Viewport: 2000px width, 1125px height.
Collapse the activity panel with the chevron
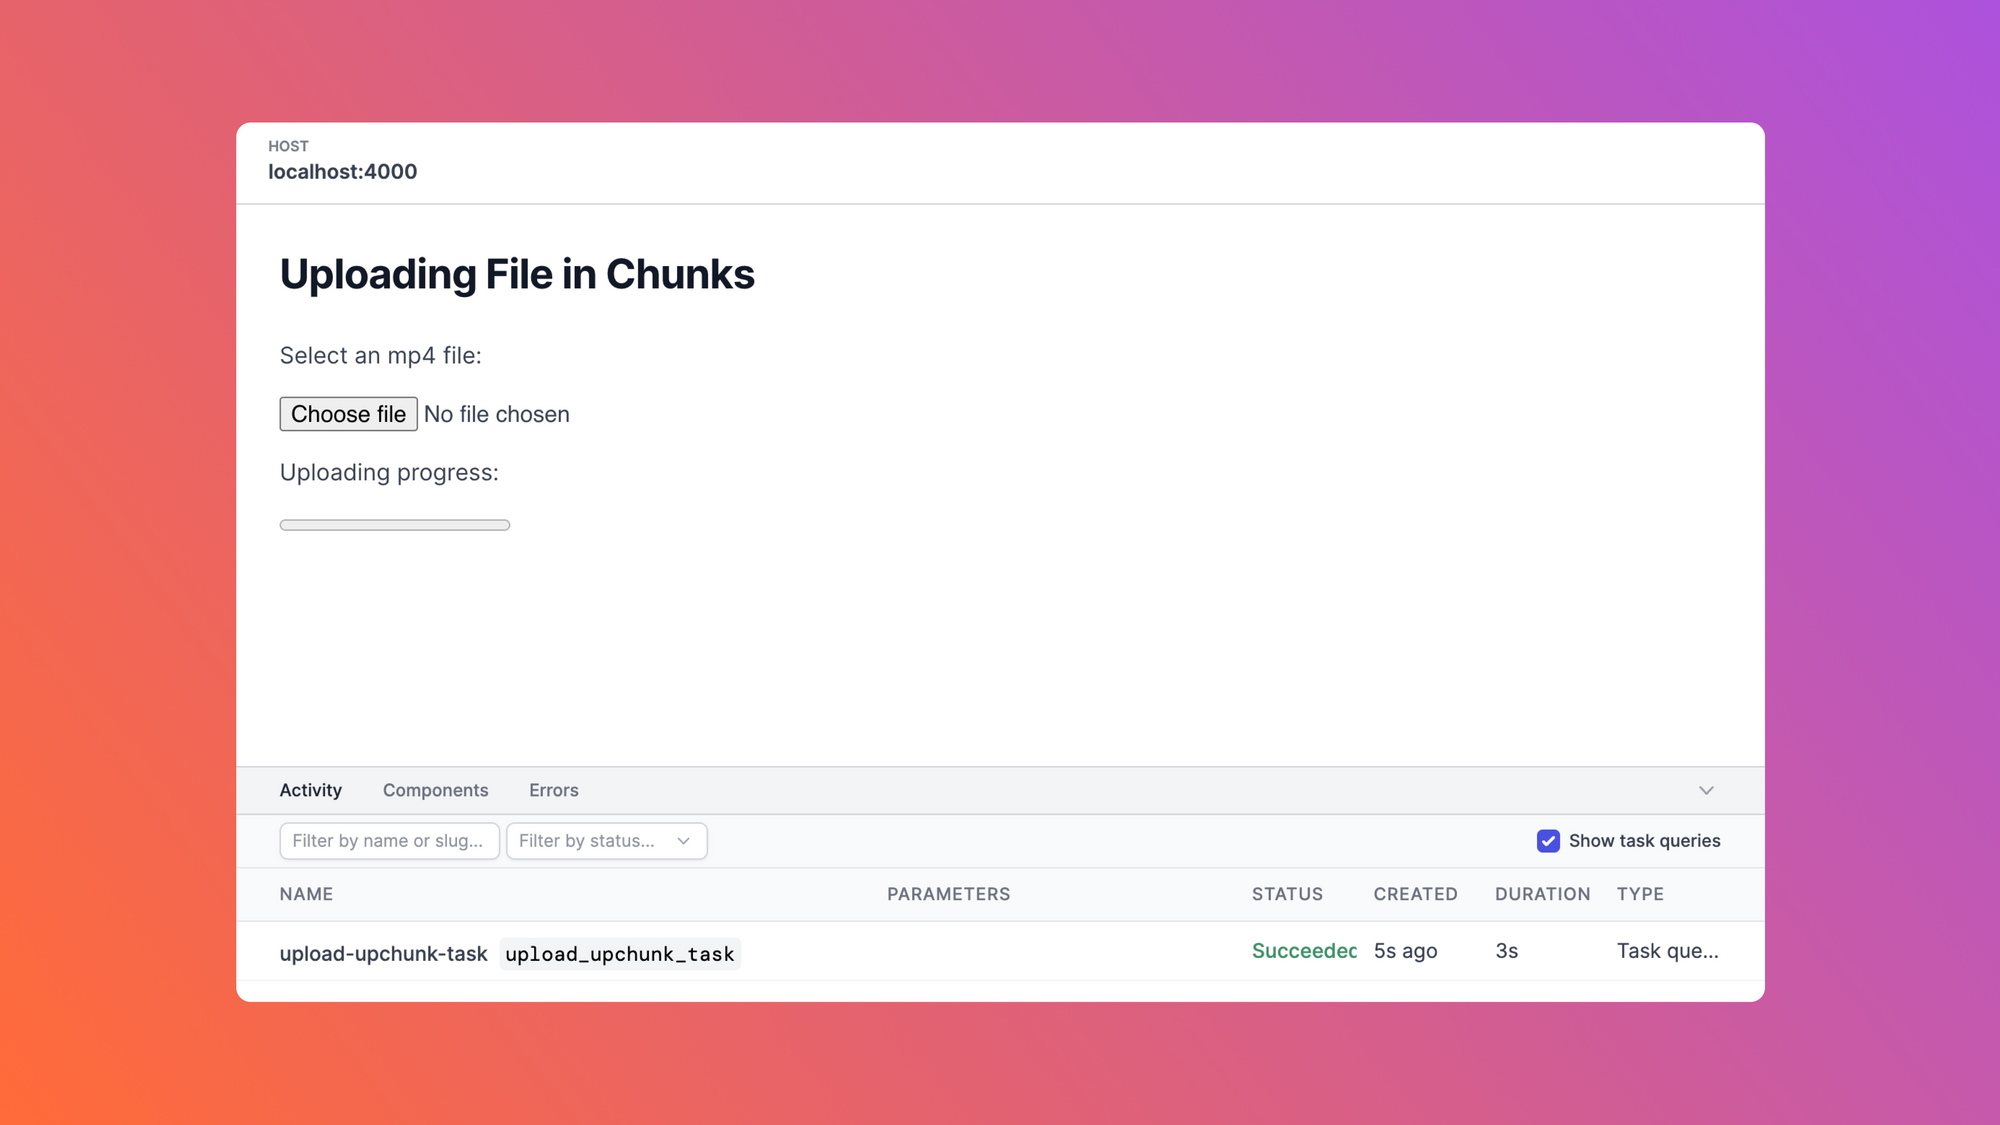pyautogui.click(x=1706, y=790)
